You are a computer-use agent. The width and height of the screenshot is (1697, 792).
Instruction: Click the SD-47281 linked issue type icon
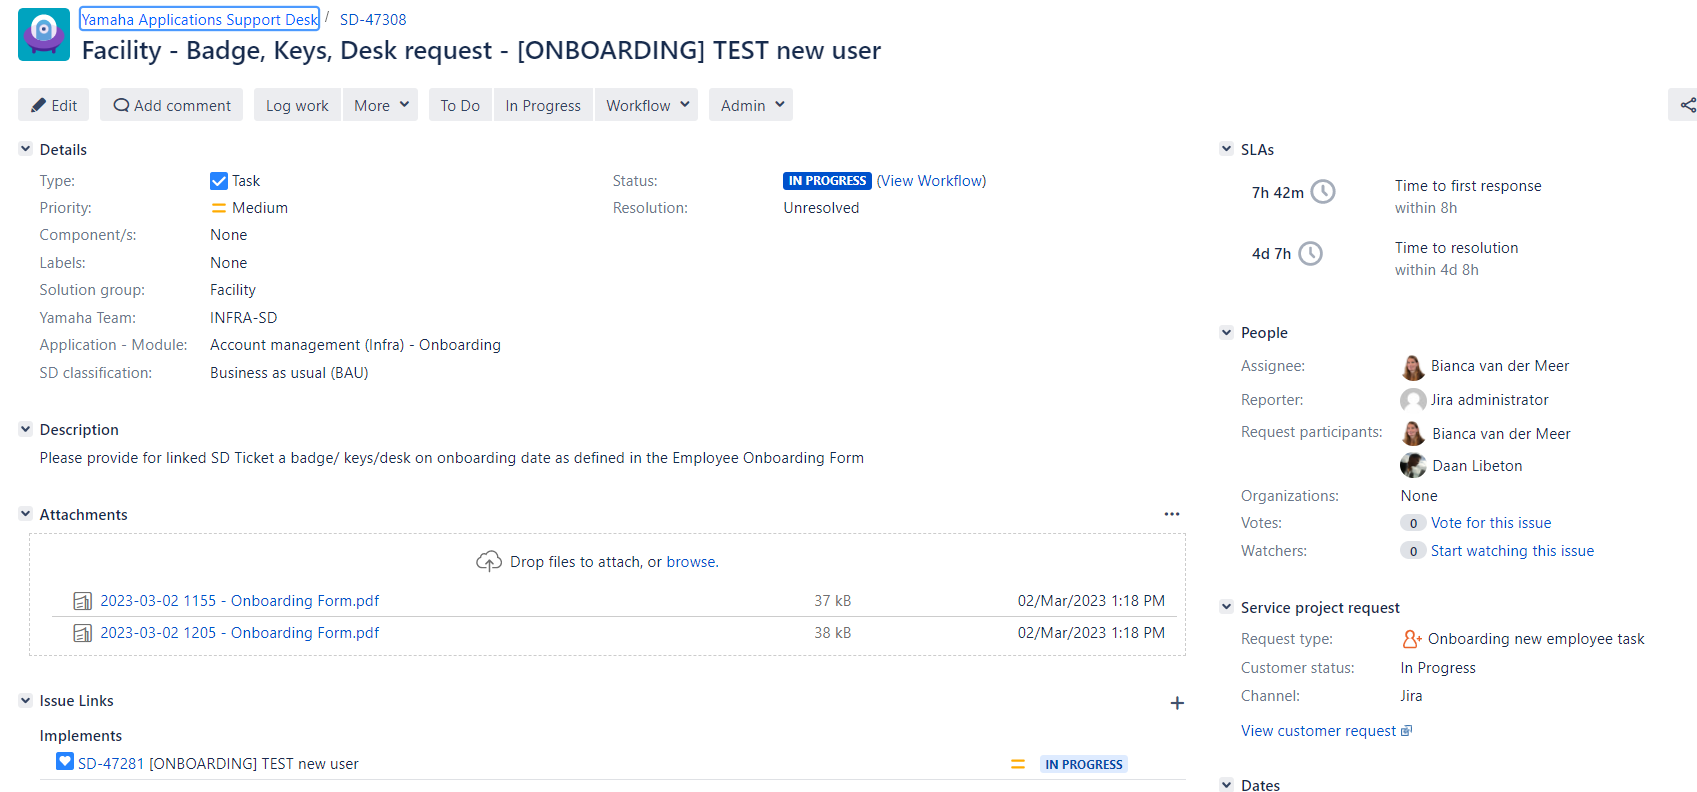click(x=65, y=761)
